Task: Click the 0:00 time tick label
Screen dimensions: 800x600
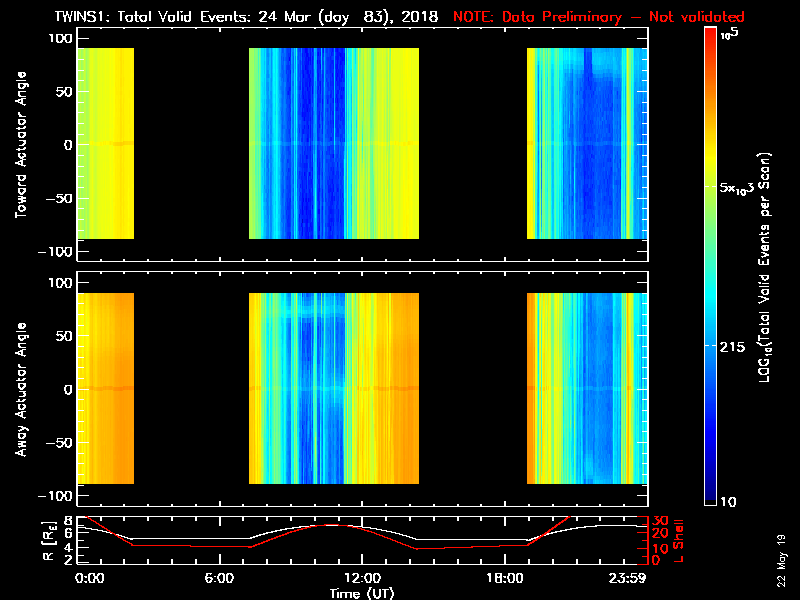Action: 89,578
